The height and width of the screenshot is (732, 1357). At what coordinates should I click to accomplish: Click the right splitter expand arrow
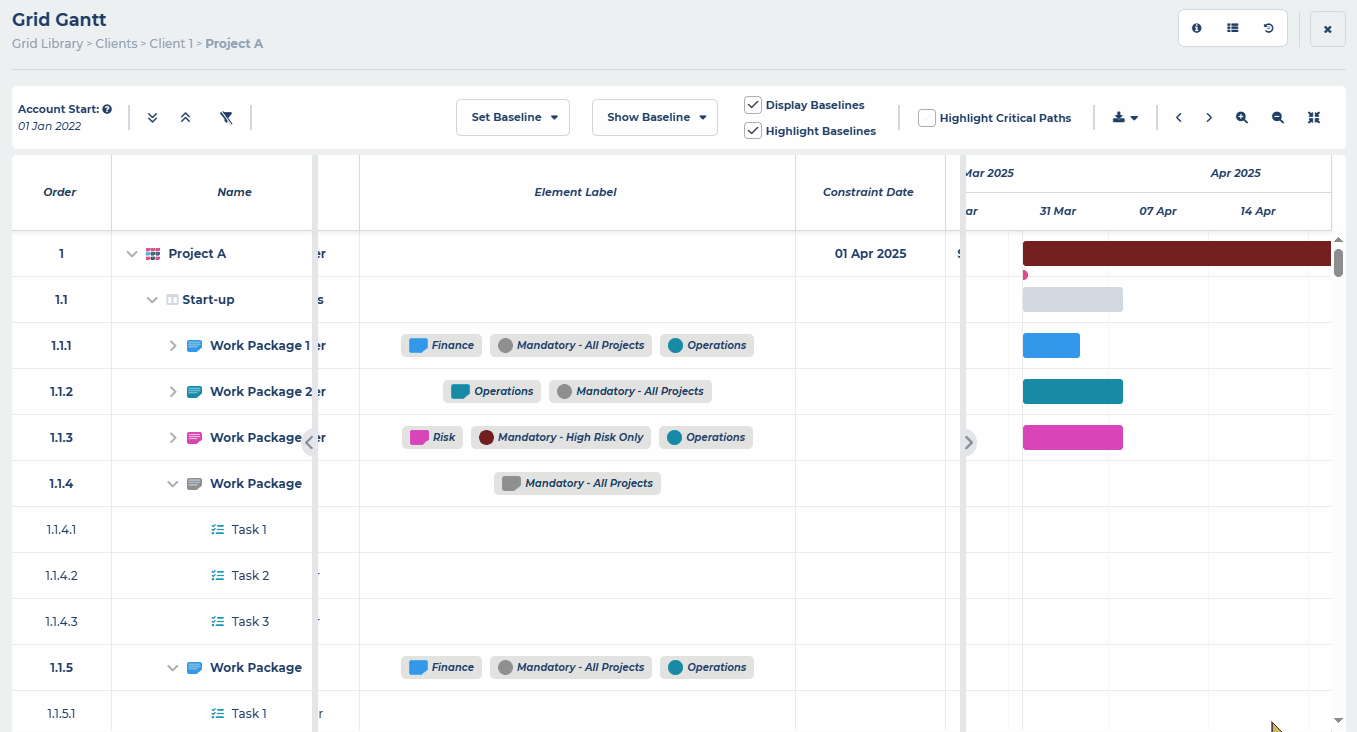click(968, 443)
